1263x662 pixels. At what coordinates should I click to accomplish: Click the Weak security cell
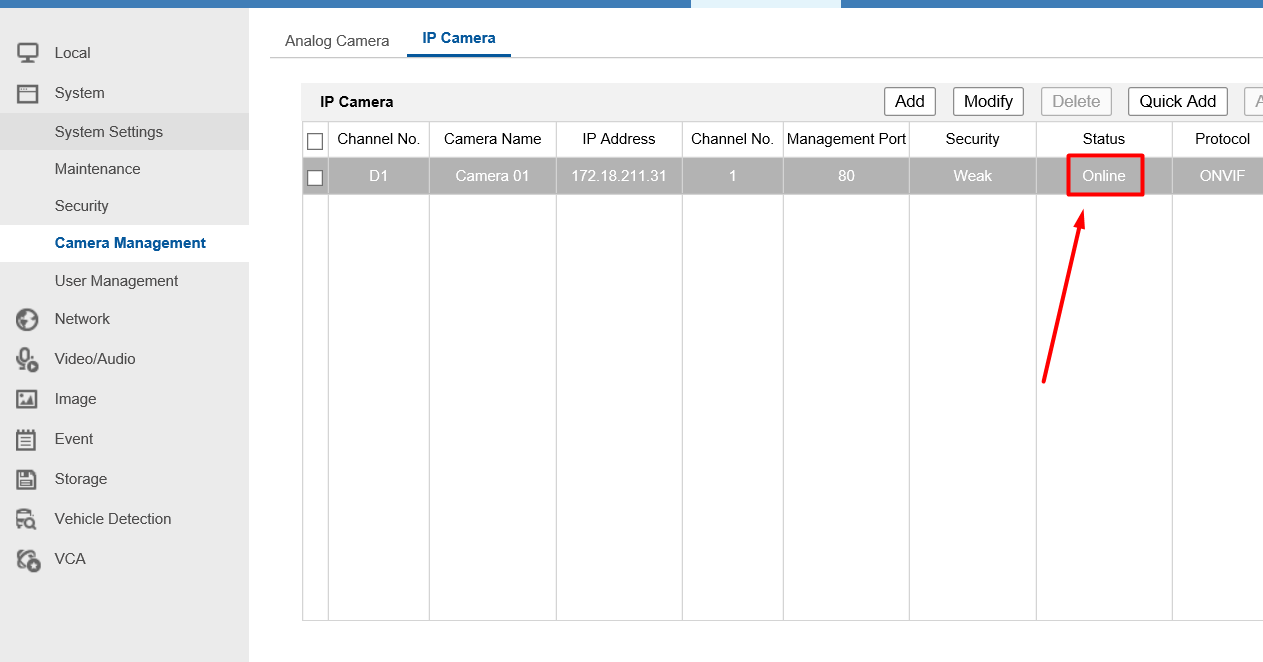972,176
